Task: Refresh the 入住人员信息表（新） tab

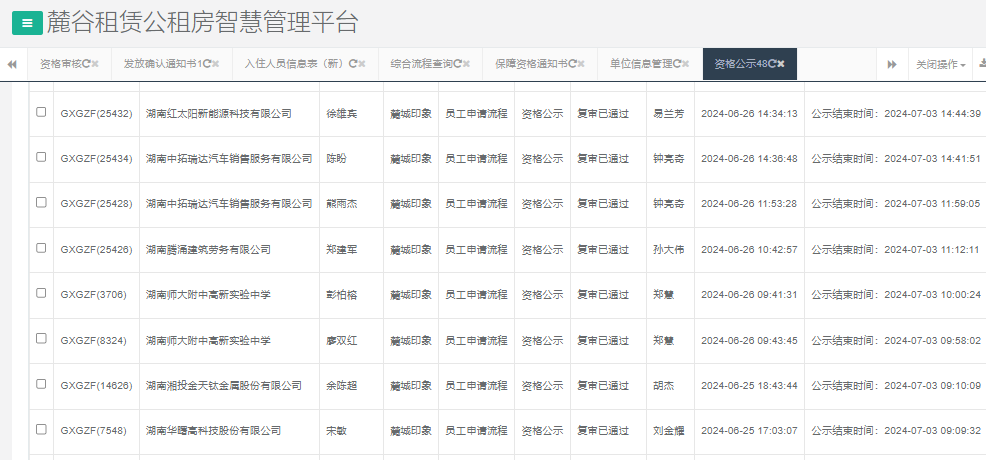Action: tap(353, 63)
